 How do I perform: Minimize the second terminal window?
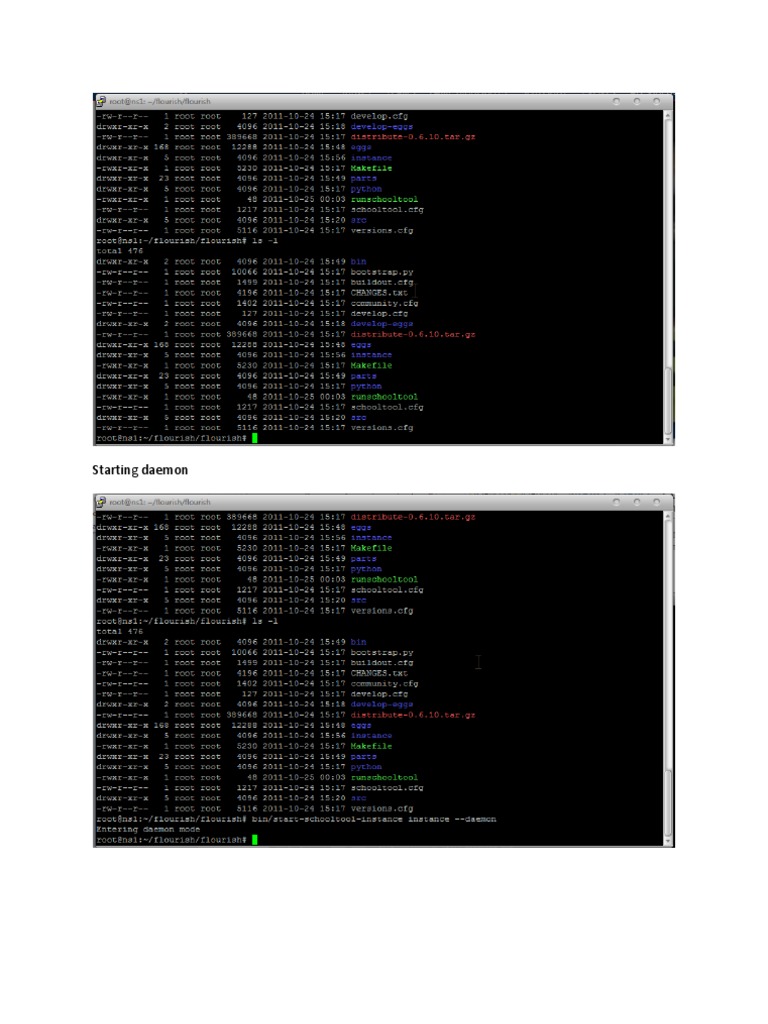point(616,502)
